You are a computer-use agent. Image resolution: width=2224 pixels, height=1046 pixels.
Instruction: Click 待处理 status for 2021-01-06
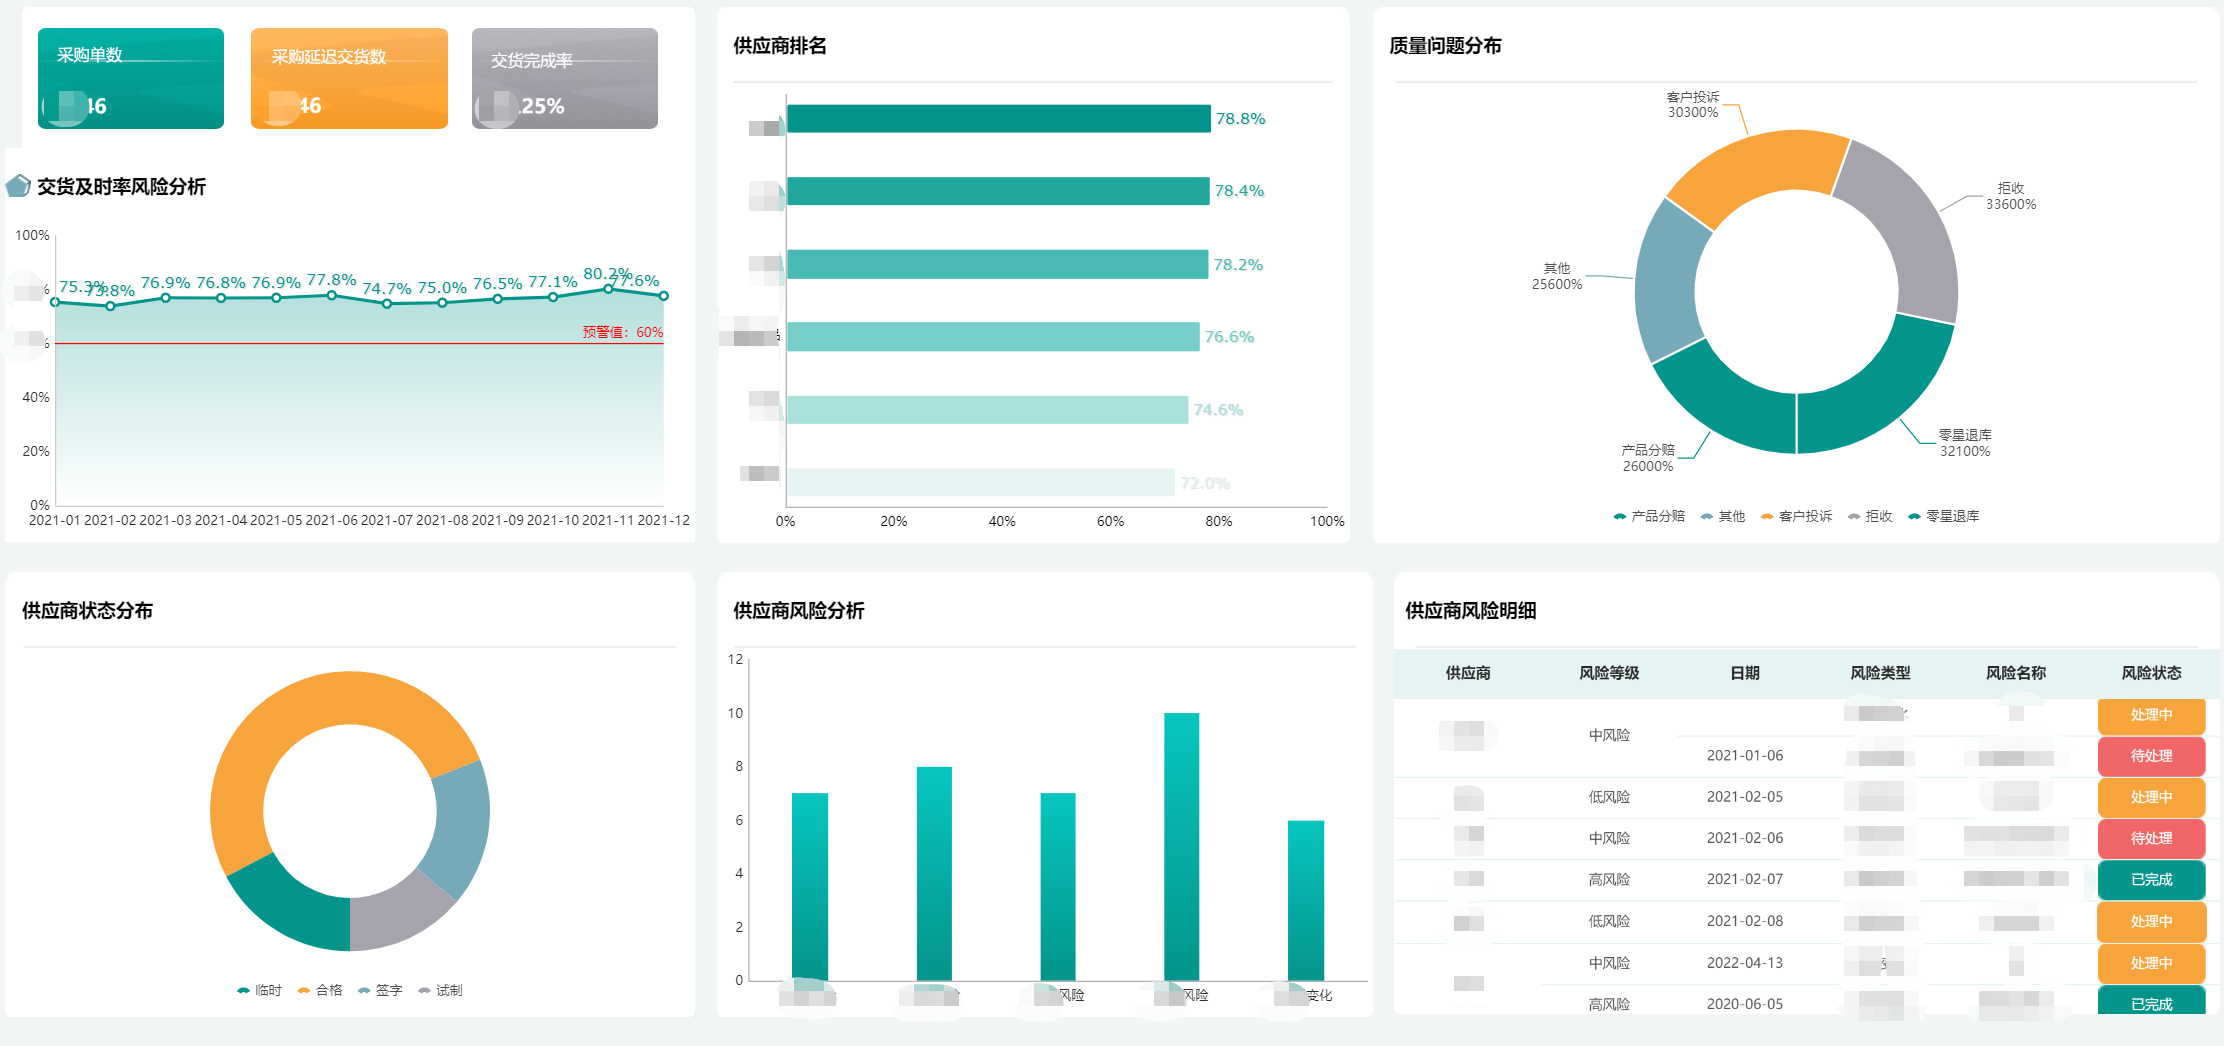coord(2152,756)
